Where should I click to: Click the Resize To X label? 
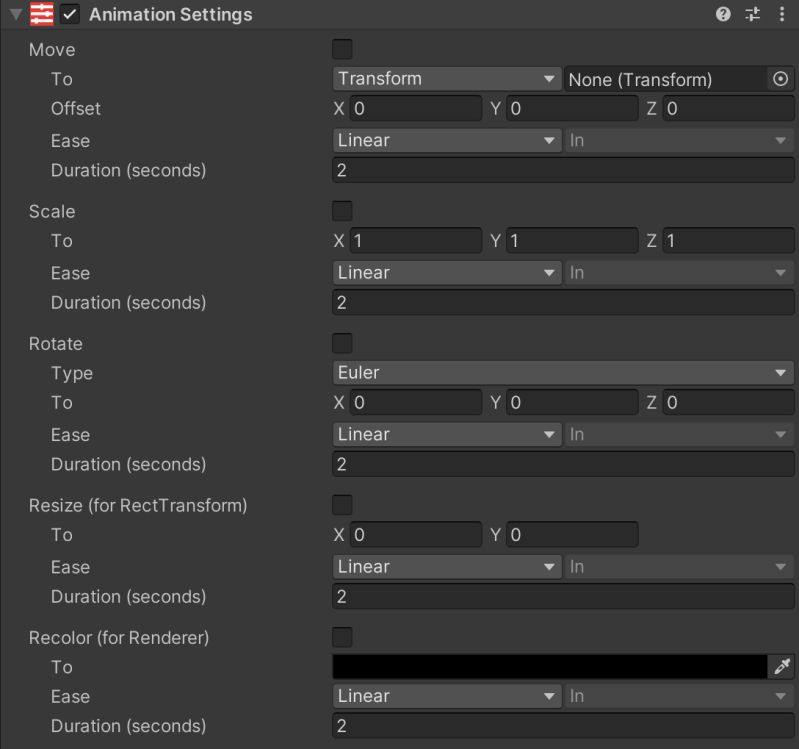click(x=339, y=534)
